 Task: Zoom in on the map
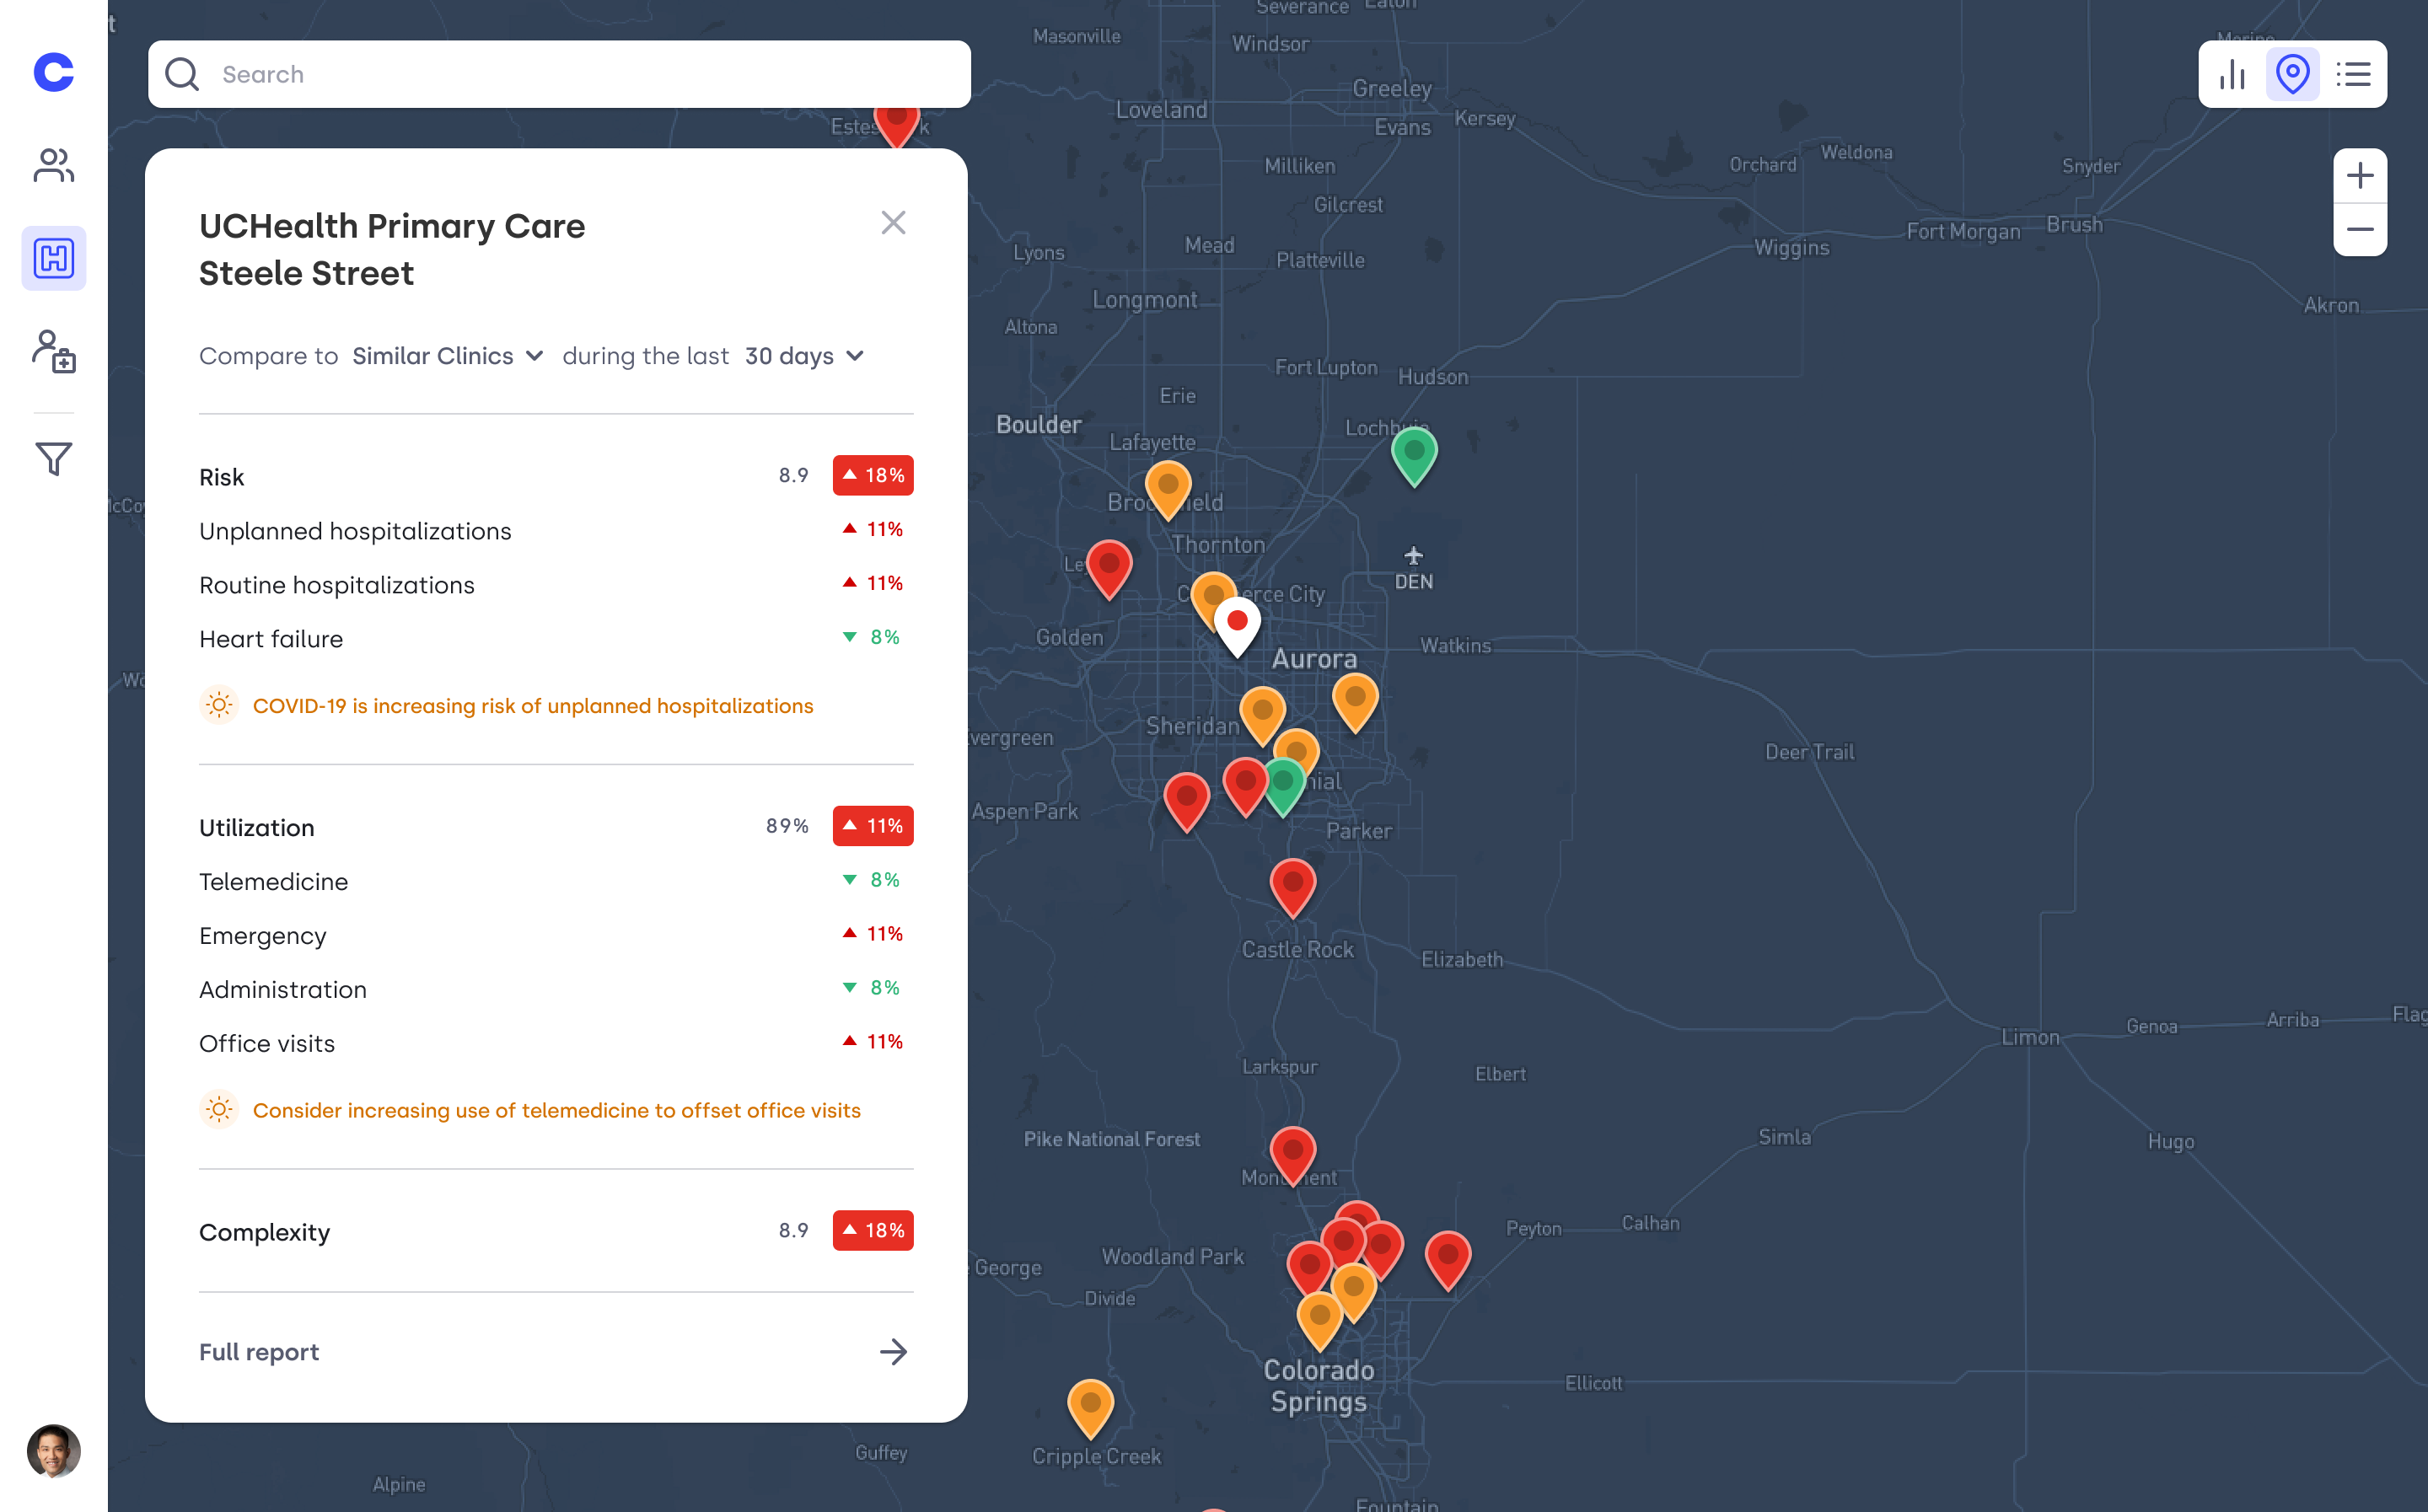[2359, 176]
